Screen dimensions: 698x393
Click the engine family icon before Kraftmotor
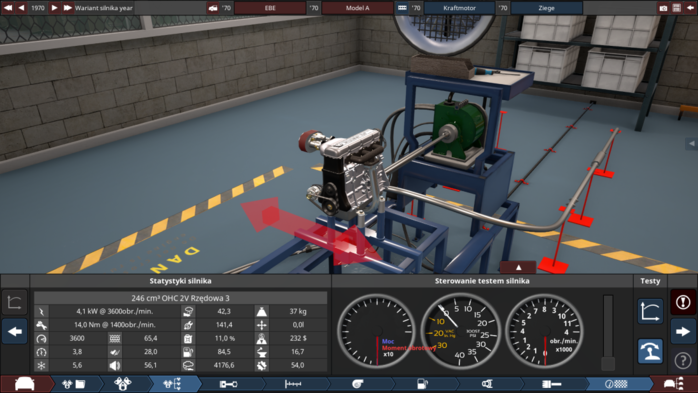[x=402, y=8]
